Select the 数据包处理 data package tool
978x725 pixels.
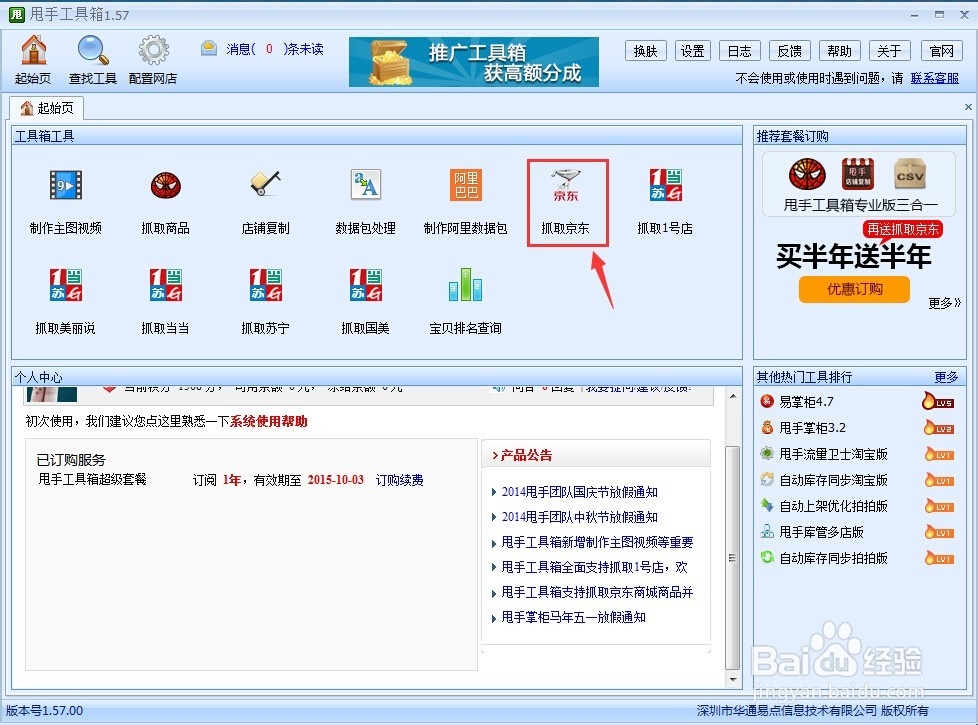point(364,196)
